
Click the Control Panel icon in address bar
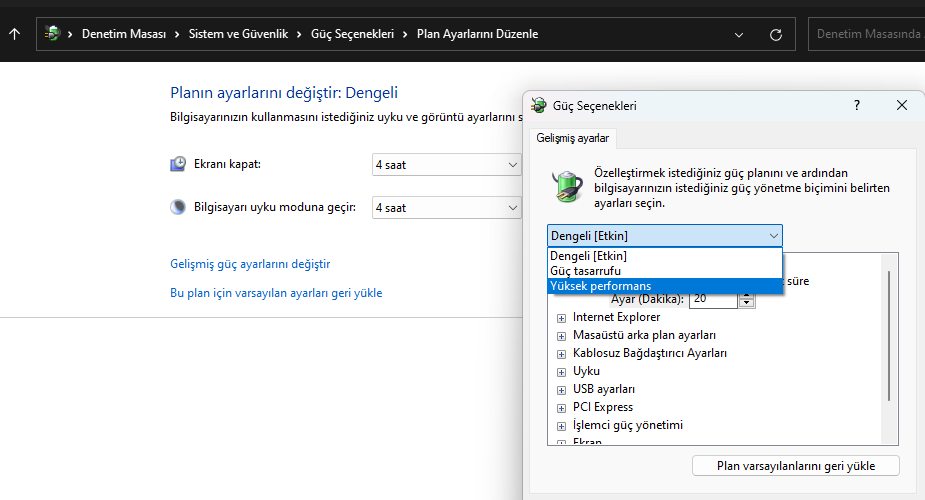tap(53, 34)
